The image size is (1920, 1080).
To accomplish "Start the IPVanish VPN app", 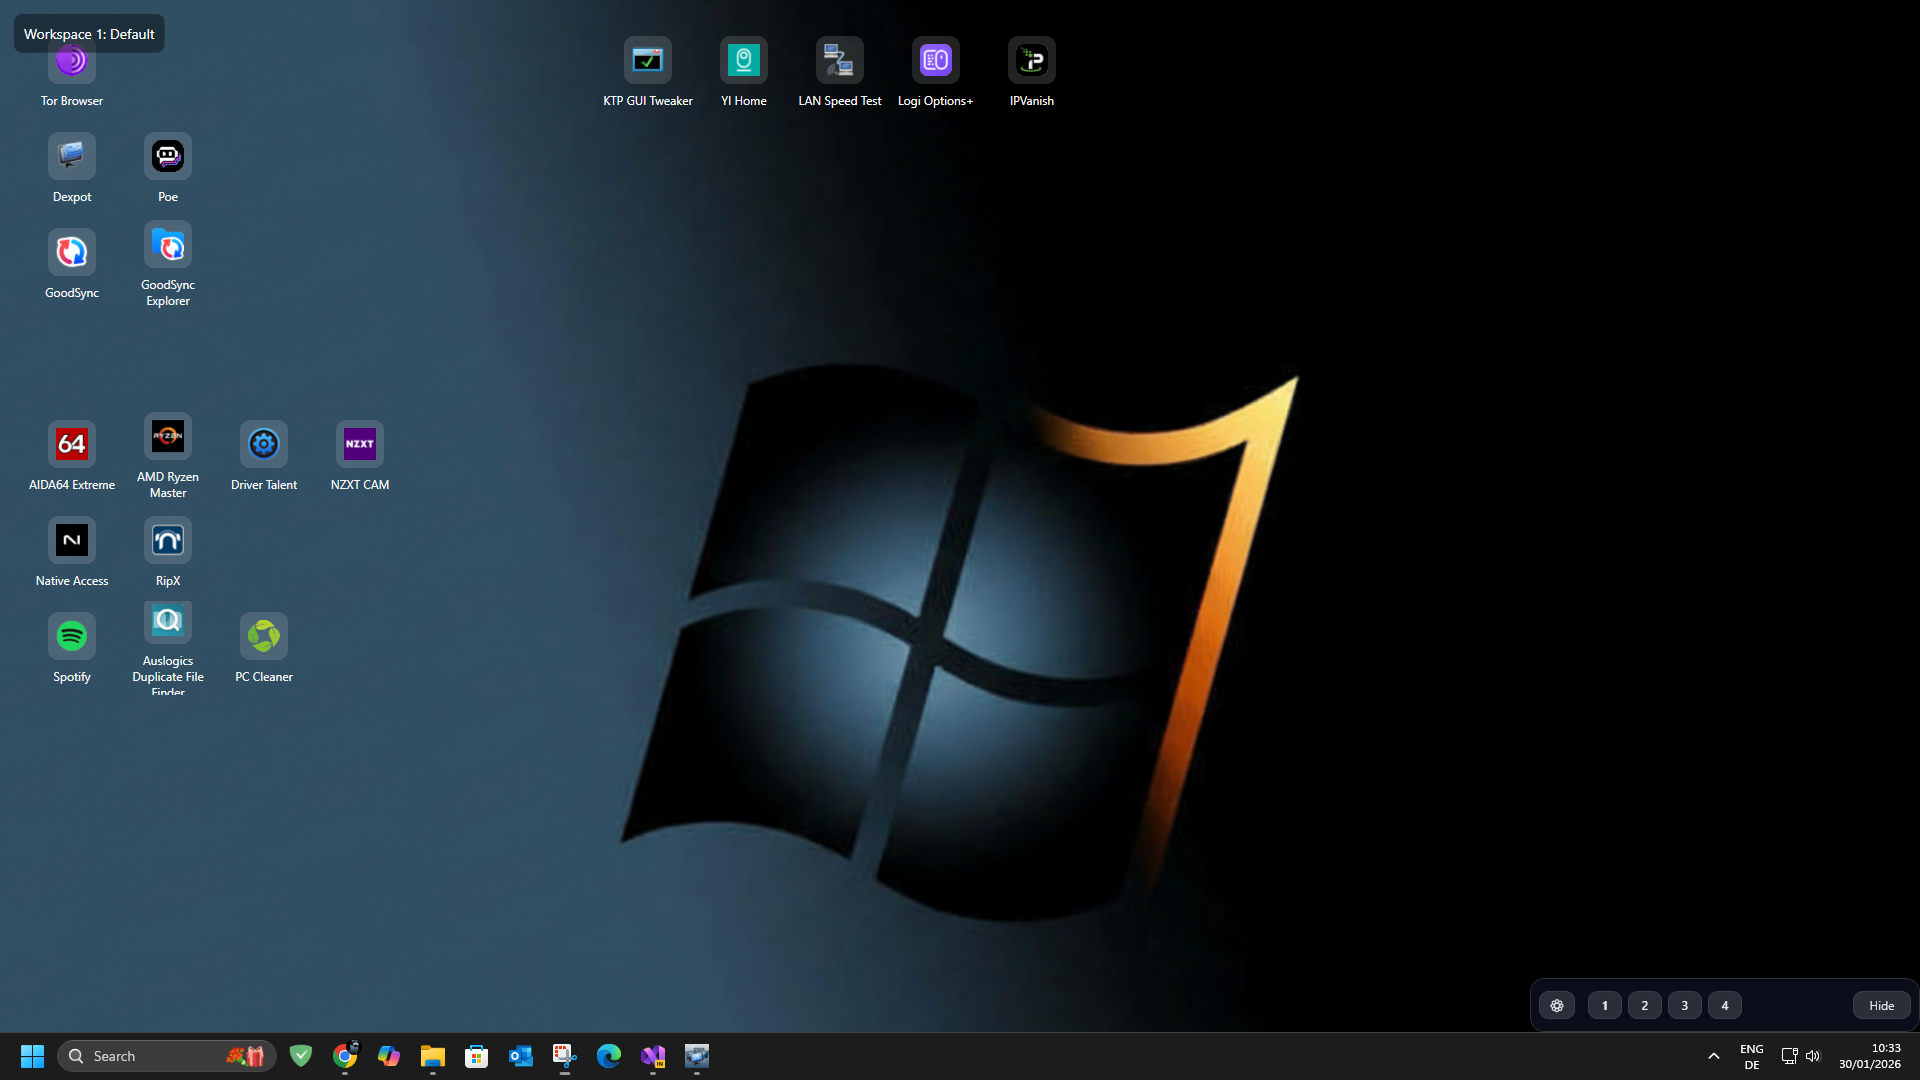I will pyautogui.click(x=1031, y=60).
